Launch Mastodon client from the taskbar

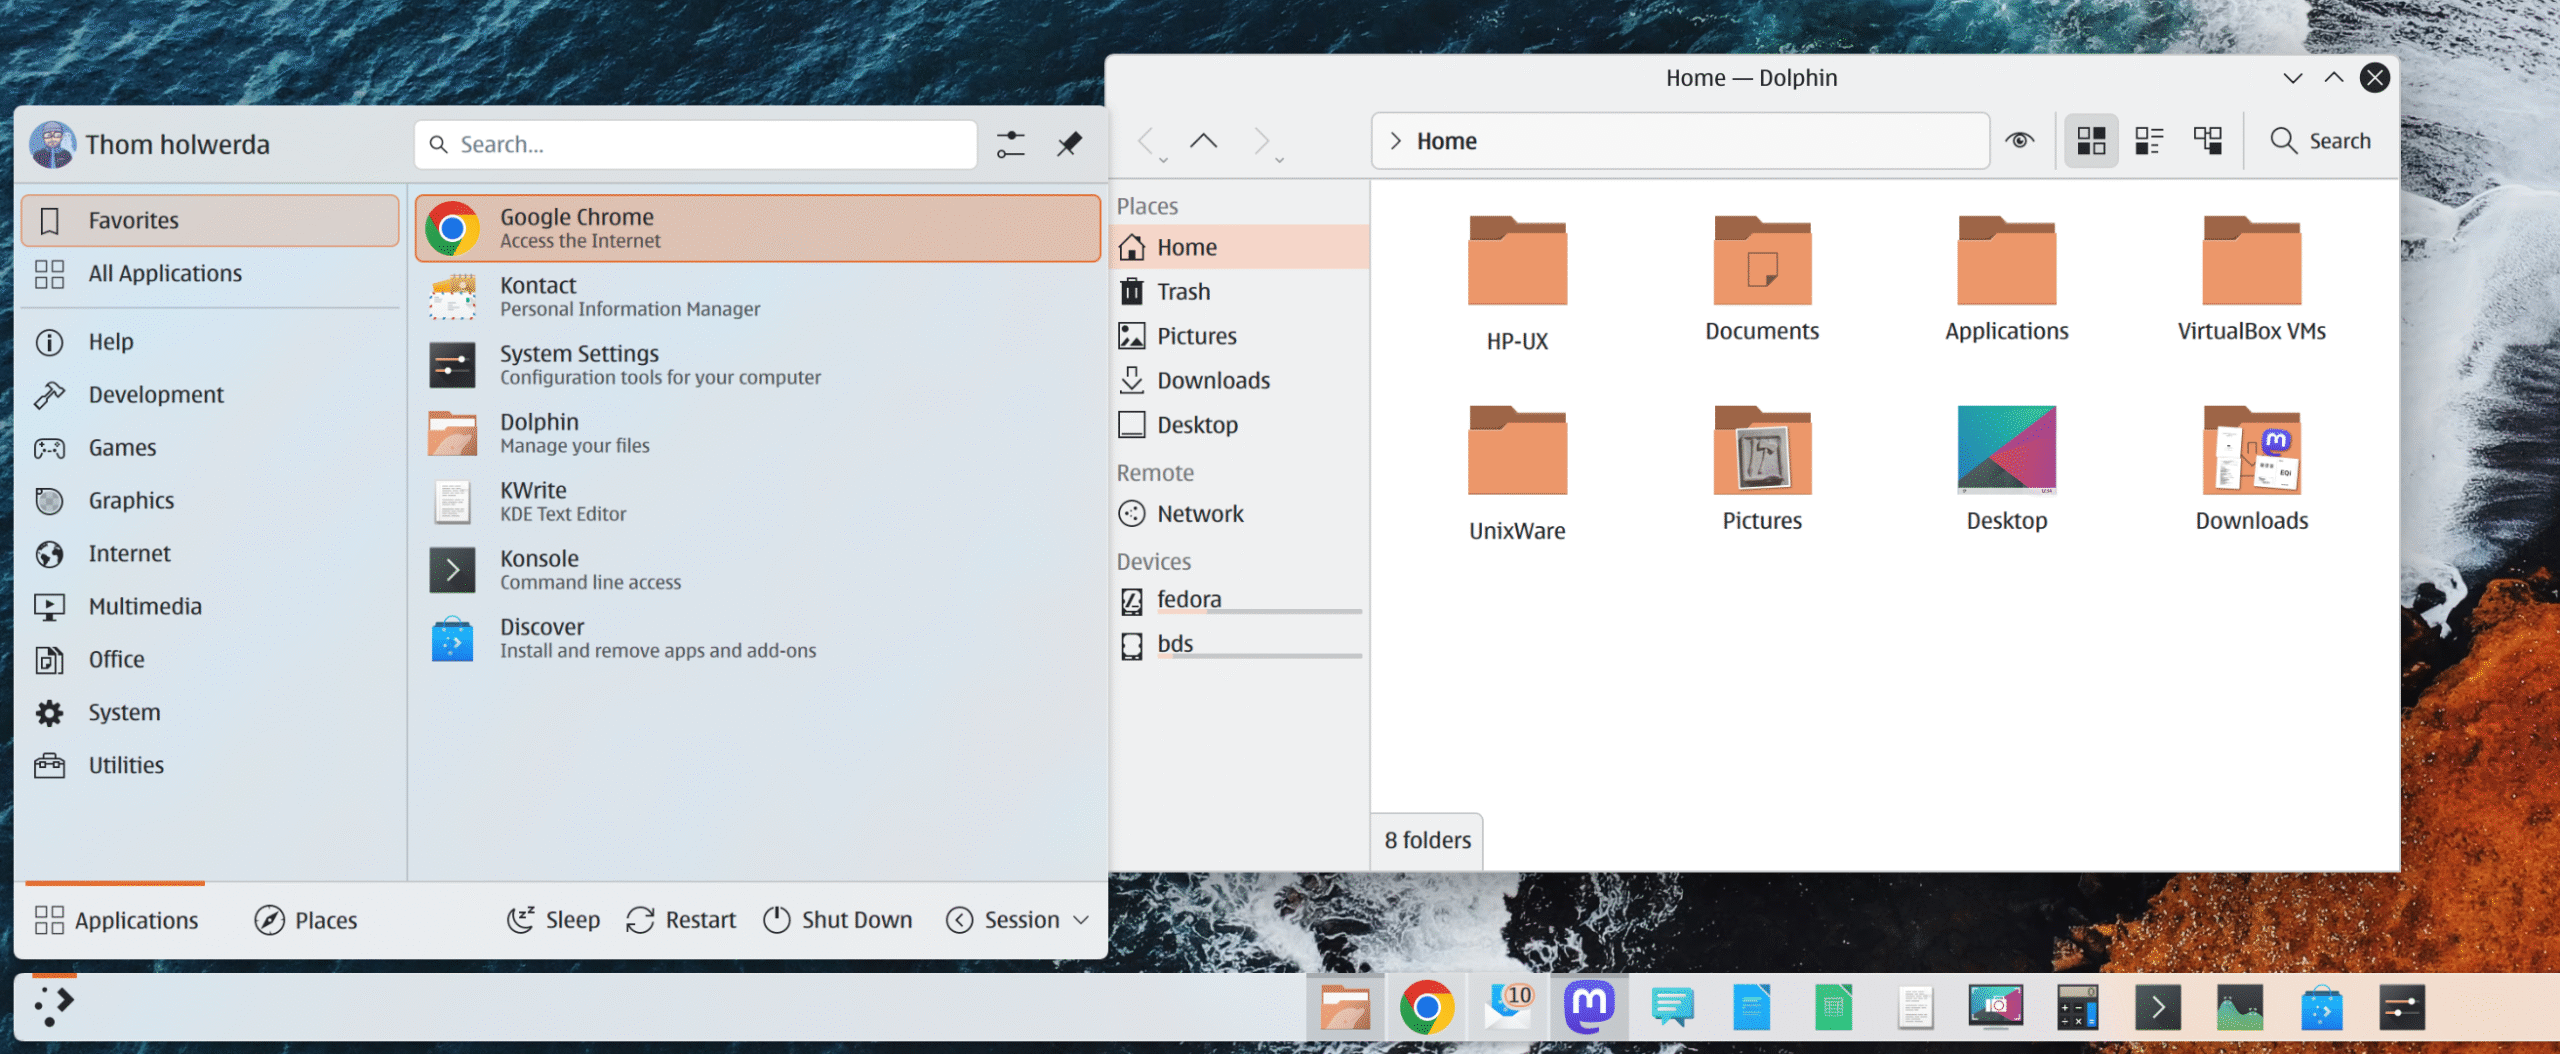coord(1589,1007)
